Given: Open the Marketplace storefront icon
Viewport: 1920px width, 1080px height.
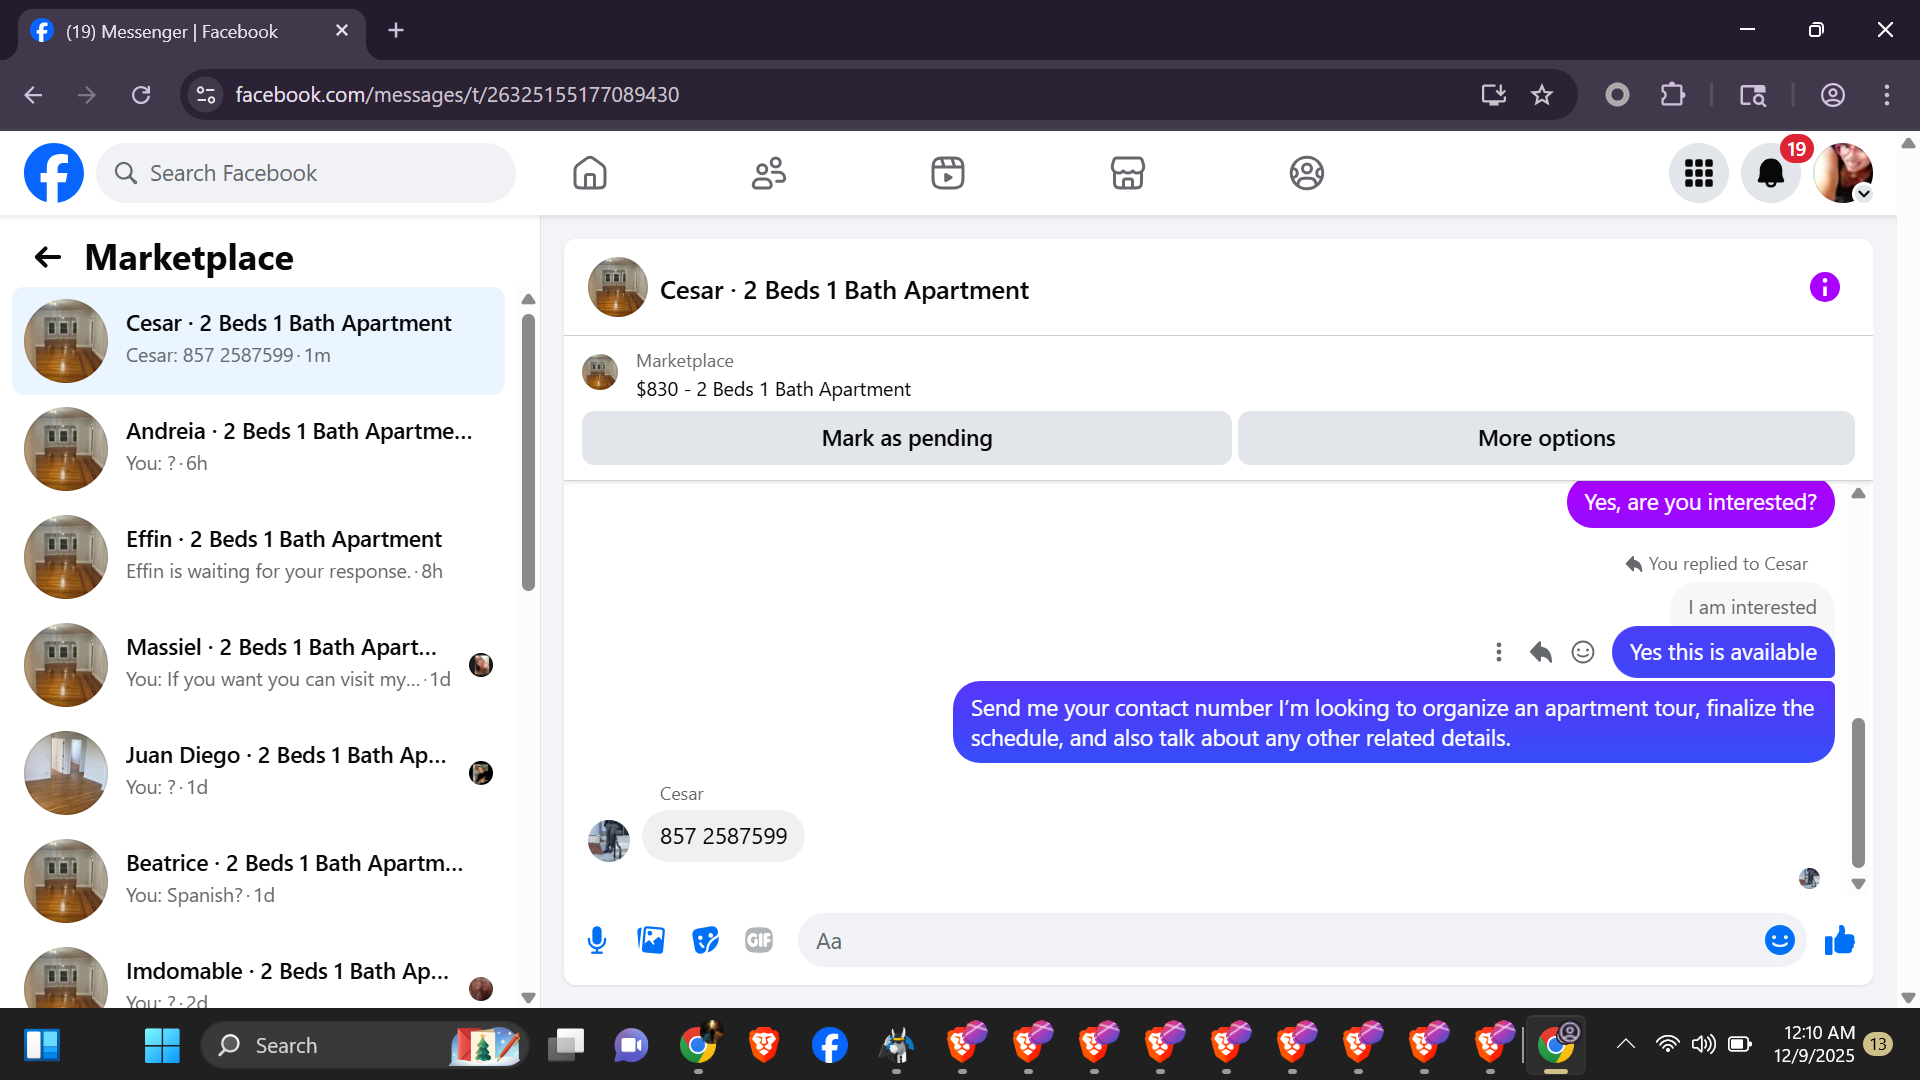Looking at the screenshot, I should tap(1127, 173).
